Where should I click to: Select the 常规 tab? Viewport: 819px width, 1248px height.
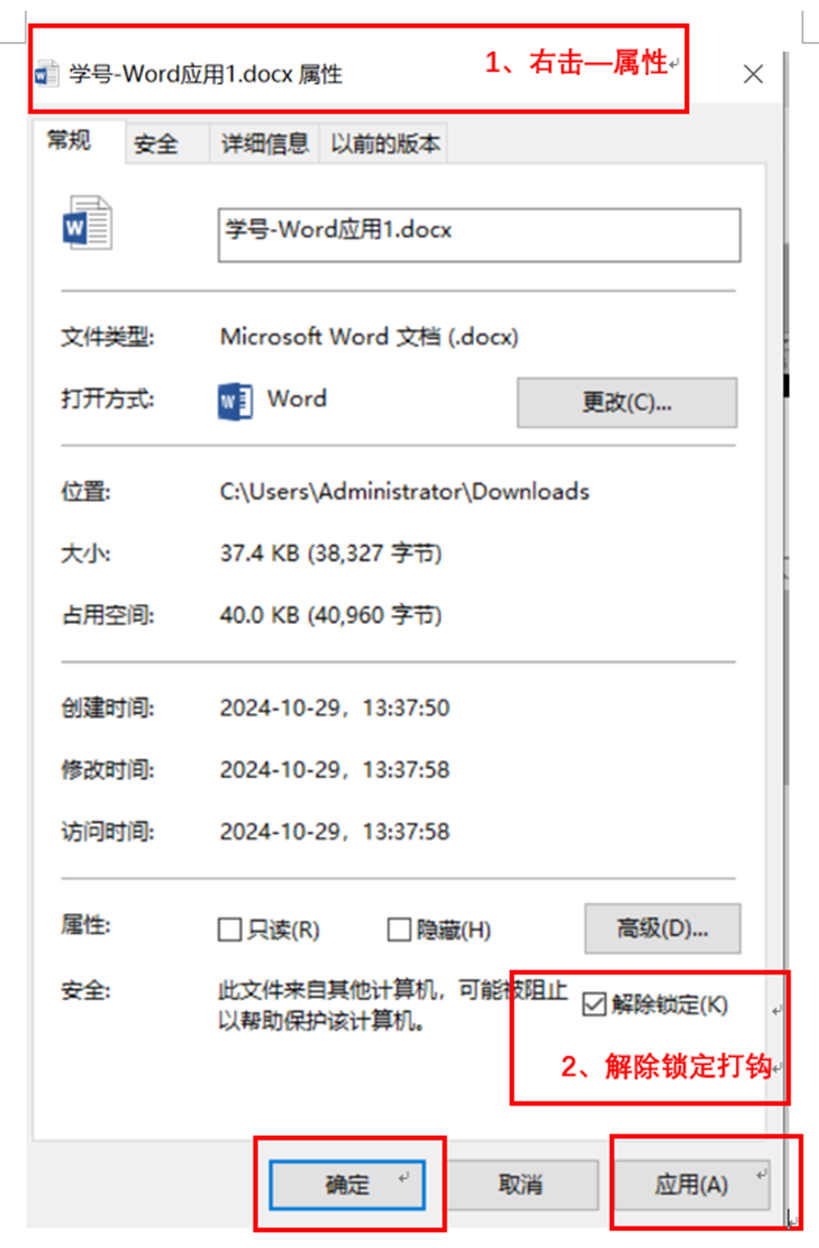[x=69, y=141]
